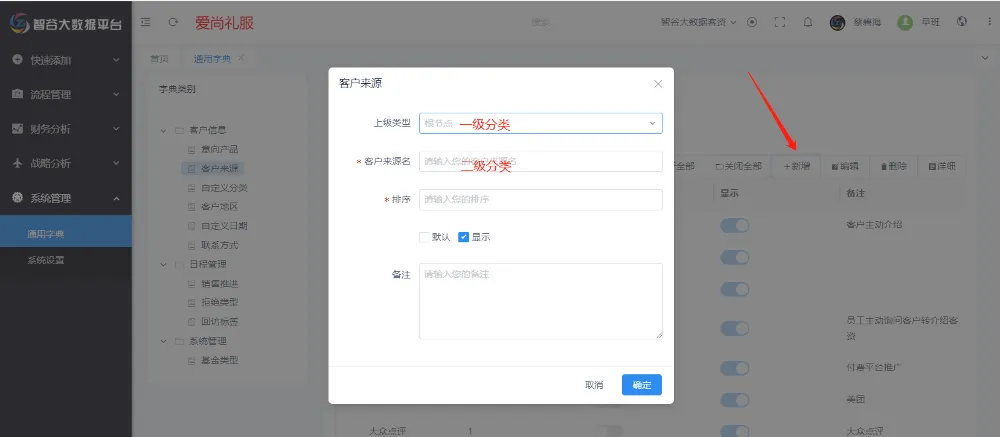Toggle display switch for 客户主动介绍 row
This screenshot has width=1000, height=437.
pyautogui.click(x=734, y=226)
